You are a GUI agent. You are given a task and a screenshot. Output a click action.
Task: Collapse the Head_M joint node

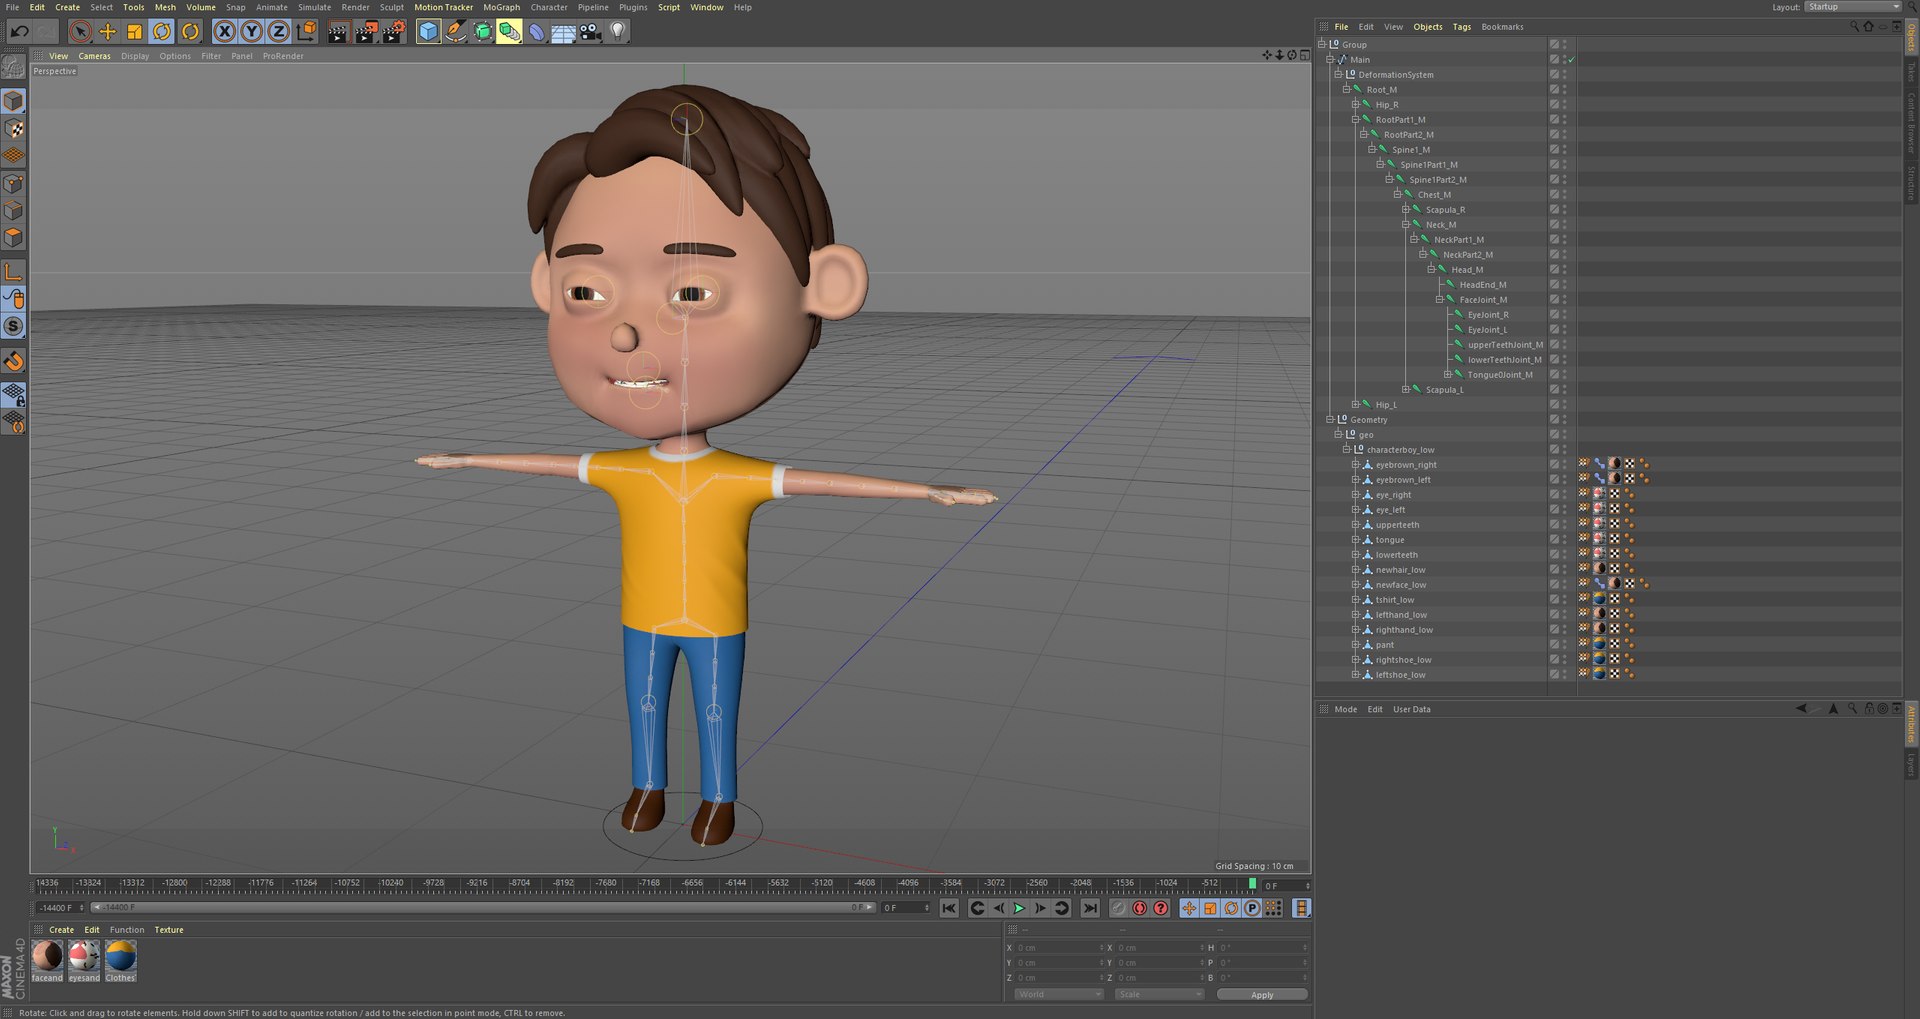point(1431,269)
